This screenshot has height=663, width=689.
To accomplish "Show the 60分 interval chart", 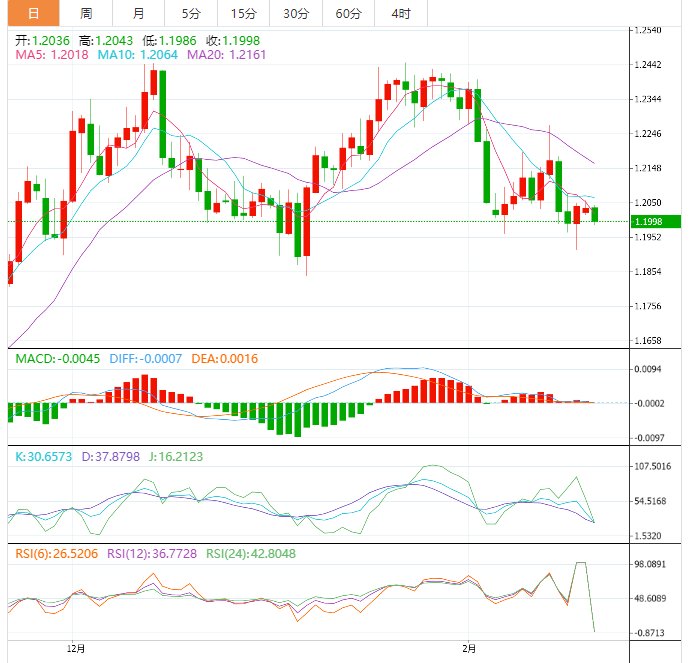I will tap(348, 13).
